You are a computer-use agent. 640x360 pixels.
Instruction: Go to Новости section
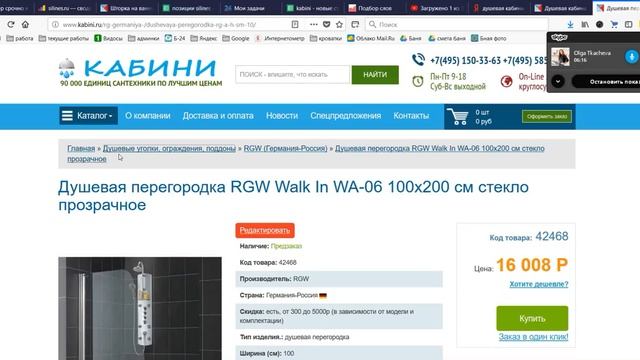tap(282, 116)
